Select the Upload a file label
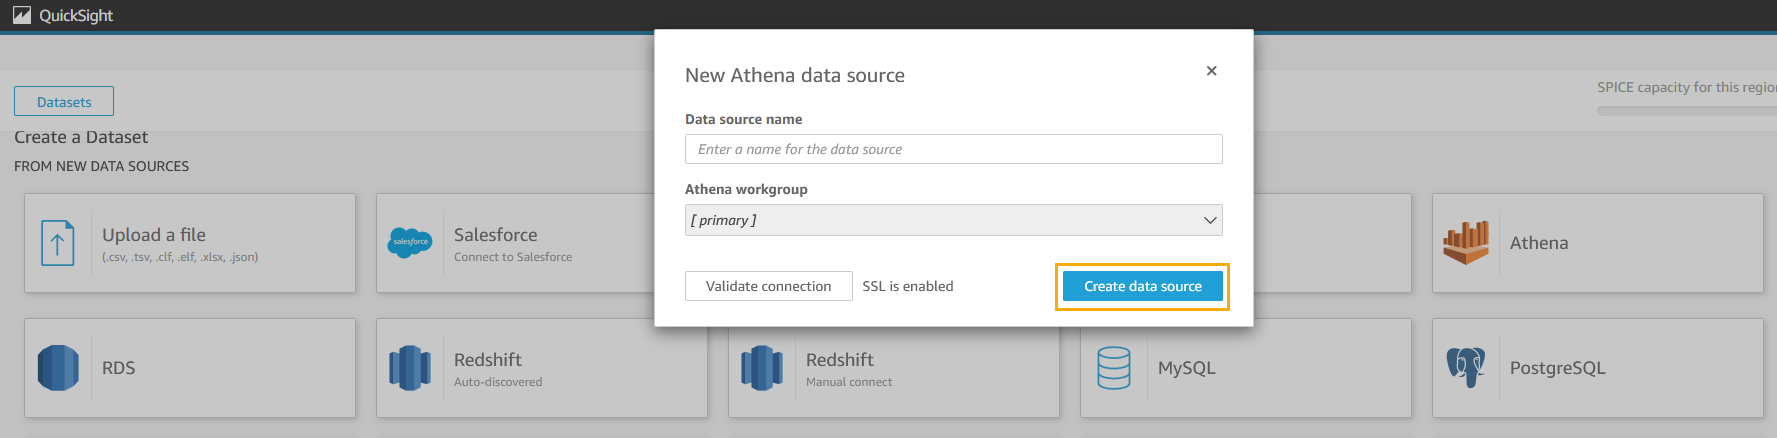 click(x=154, y=235)
